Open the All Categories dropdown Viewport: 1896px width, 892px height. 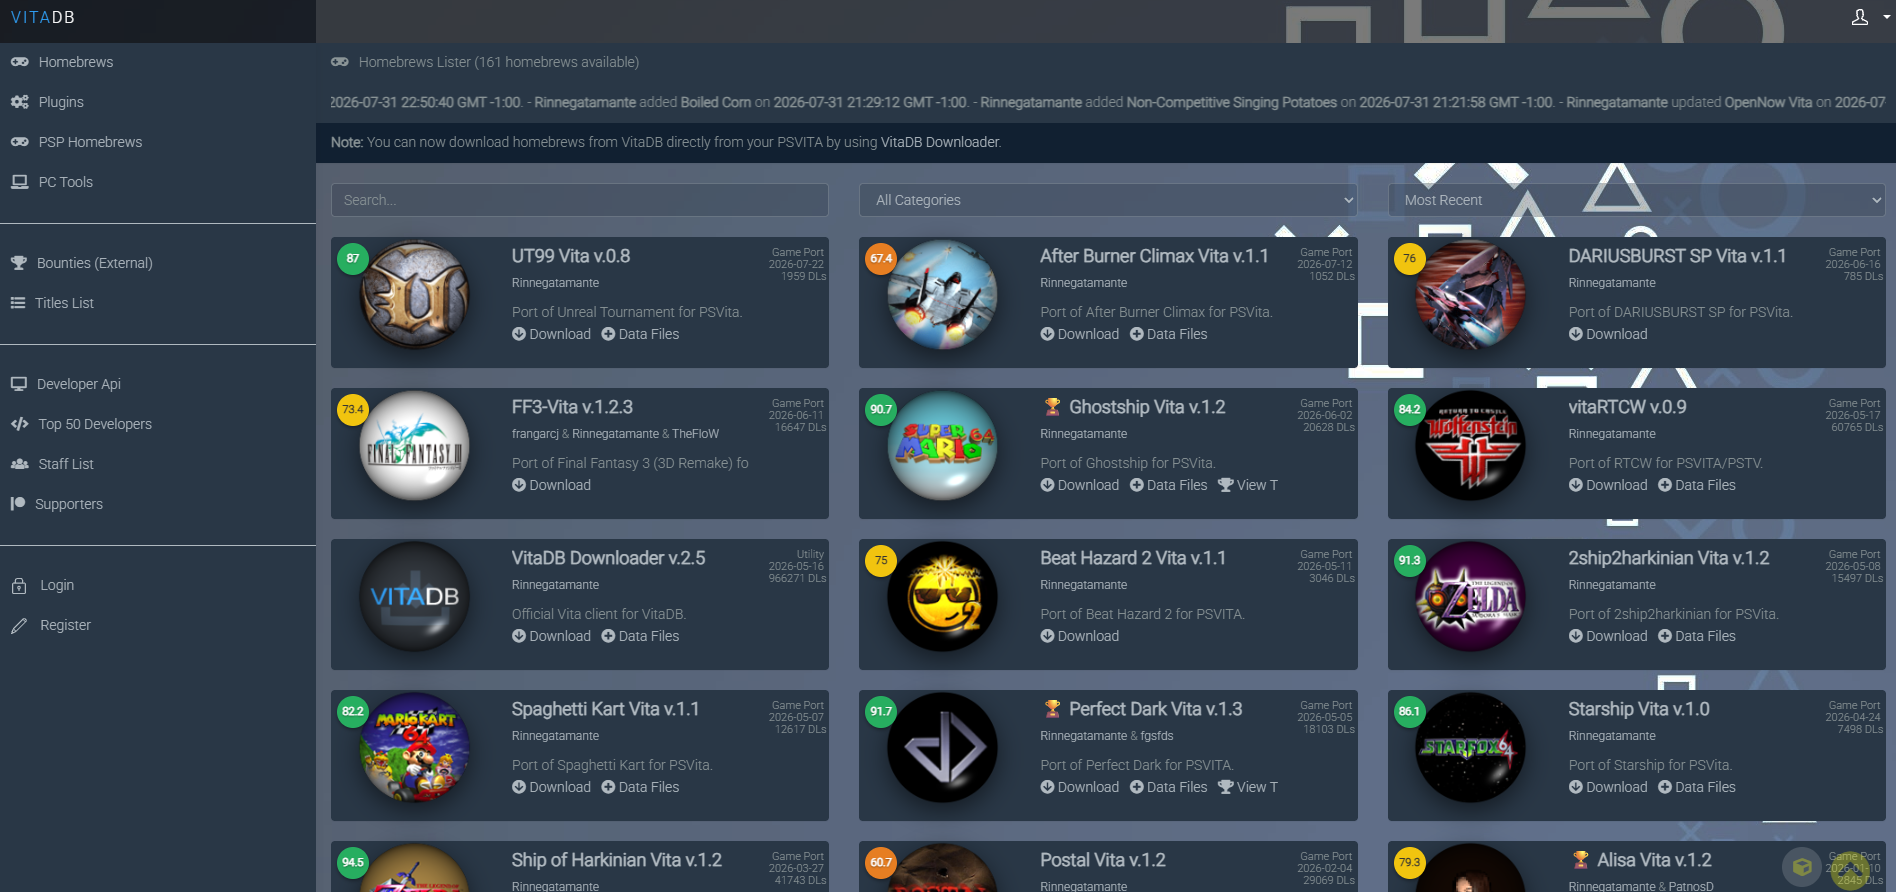coord(1108,200)
